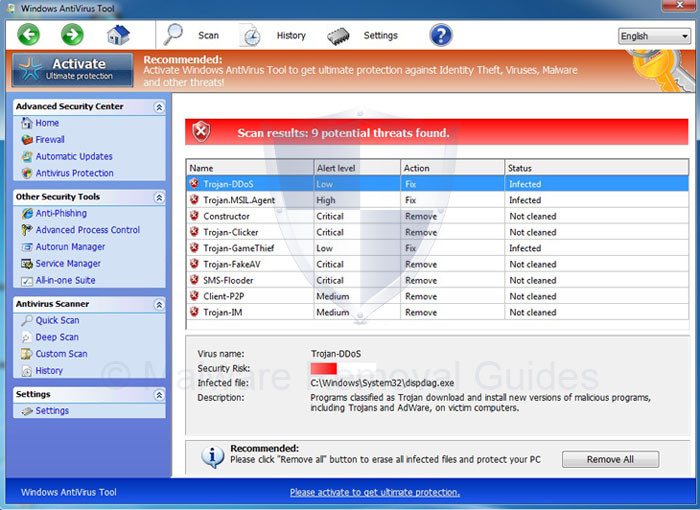Open Help via blue question mark icon
Image resolution: width=700 pixels, height=510 pixels.
point(441,35)
